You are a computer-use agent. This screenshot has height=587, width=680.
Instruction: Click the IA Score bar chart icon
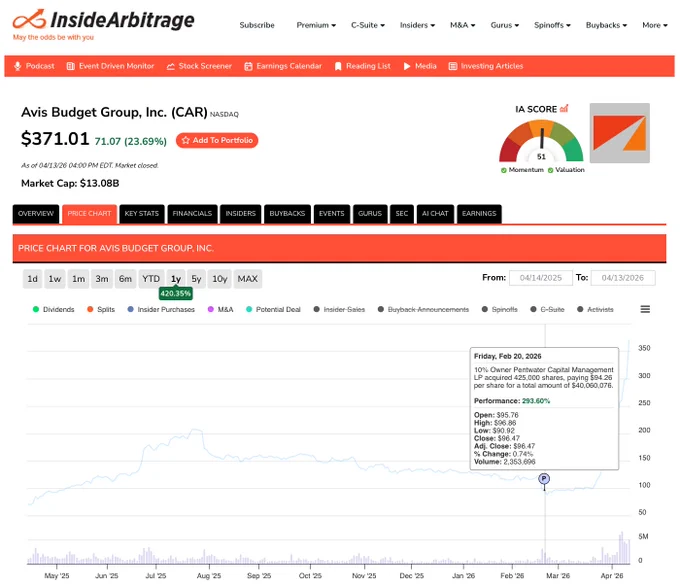564,108
